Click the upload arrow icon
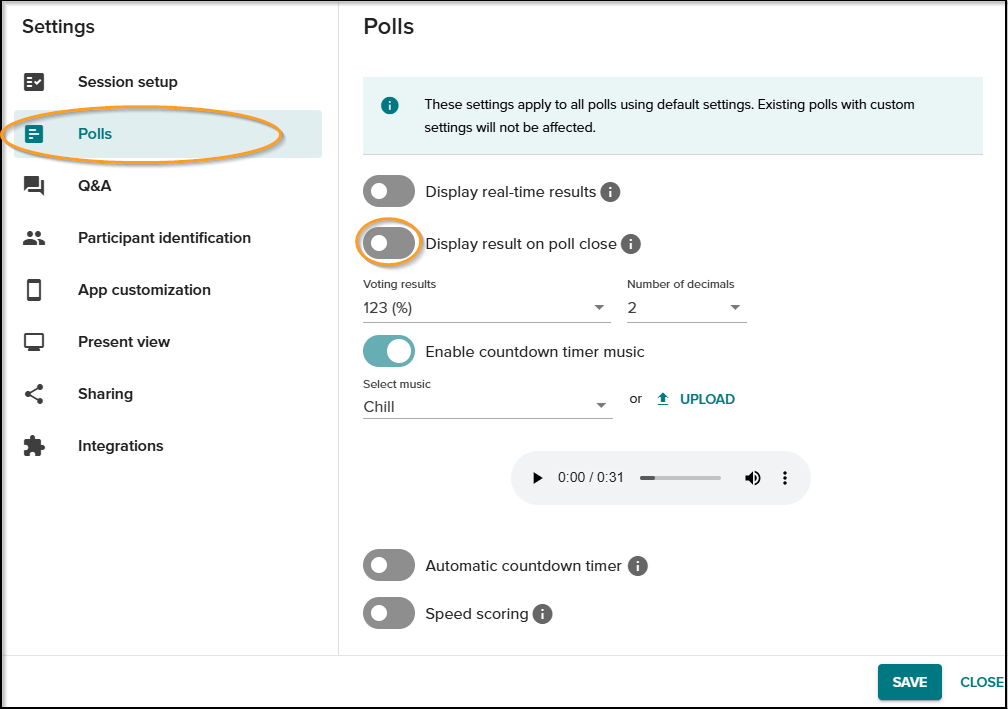Screen dimensions: 1008x709 click(662, 399)
